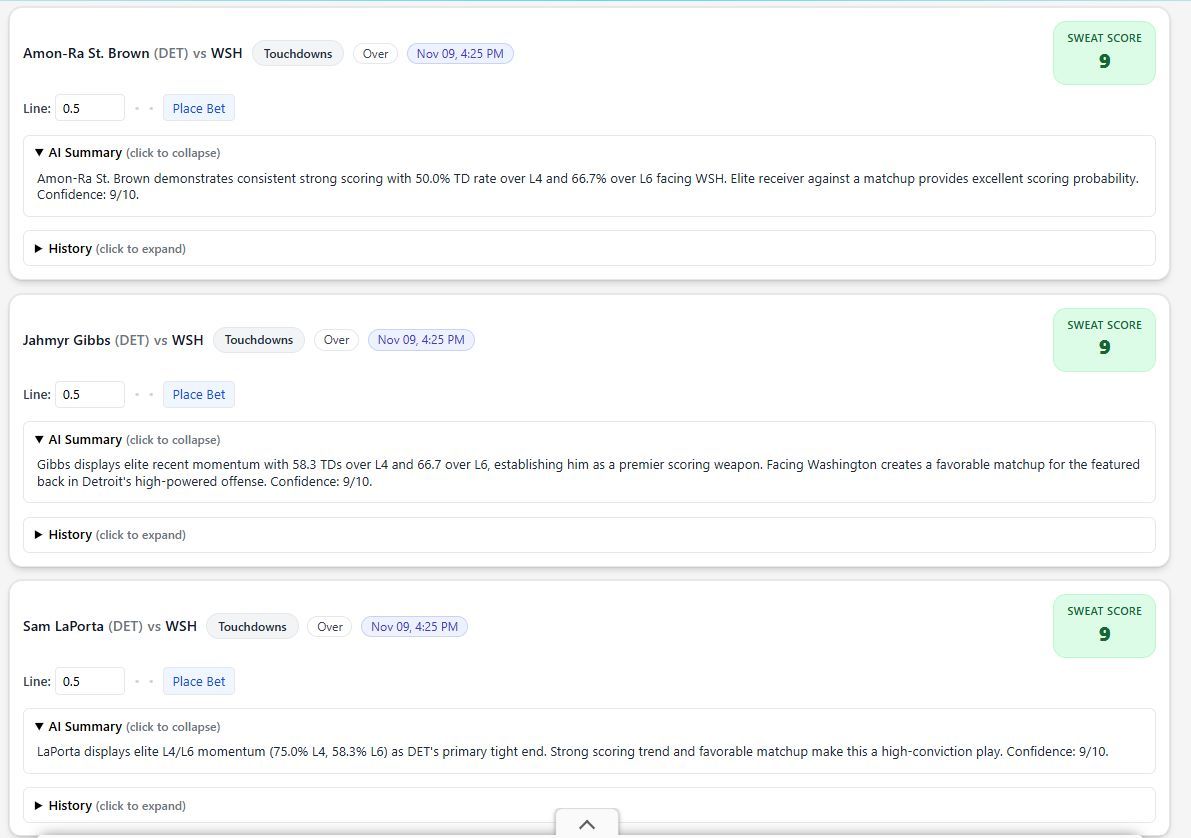Screen dimensions: 1191x838
Task: Click date badge on Jahmyr Gibbs card
Action: pyautogui.click(x=422, y=340)
